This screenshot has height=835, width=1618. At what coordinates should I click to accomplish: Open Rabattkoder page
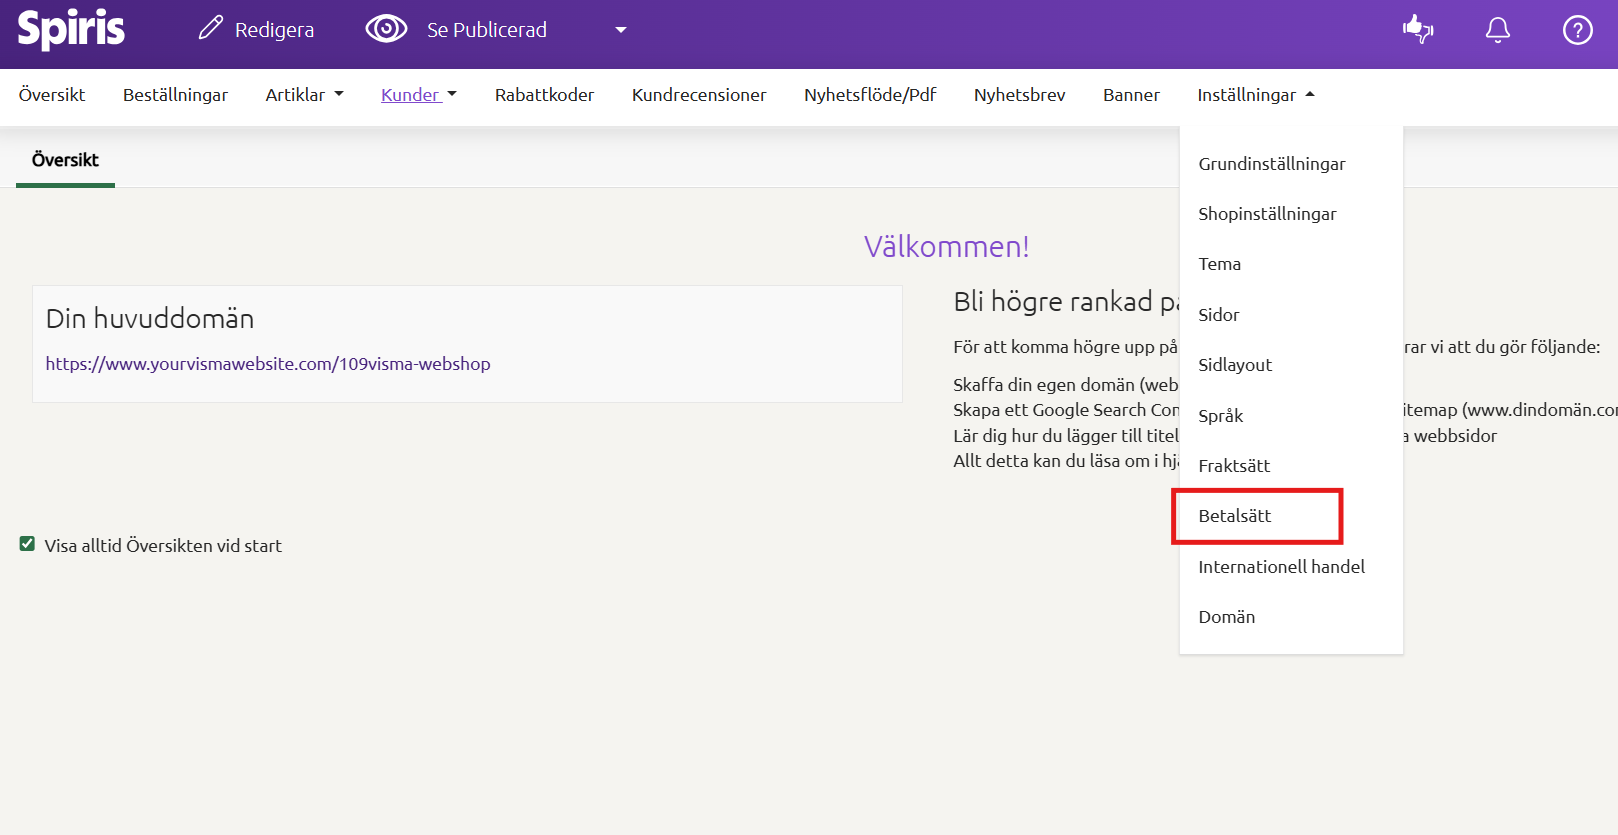(544, 95)
